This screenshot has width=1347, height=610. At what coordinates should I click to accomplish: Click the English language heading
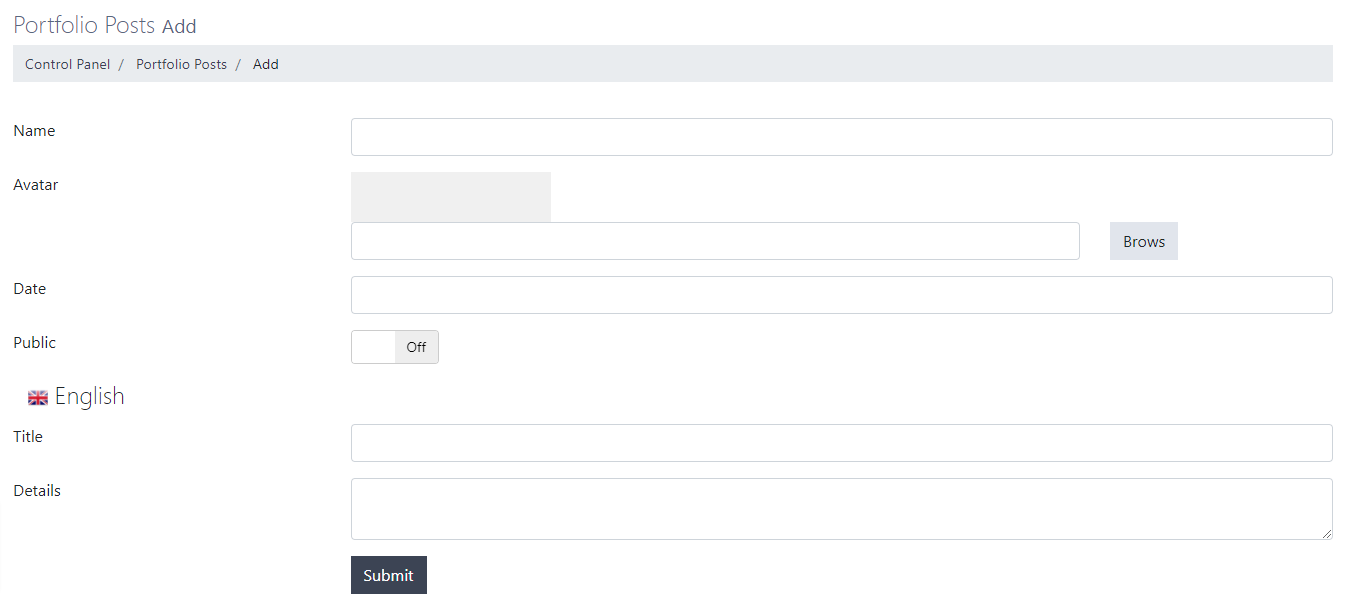tap(89, 396)
